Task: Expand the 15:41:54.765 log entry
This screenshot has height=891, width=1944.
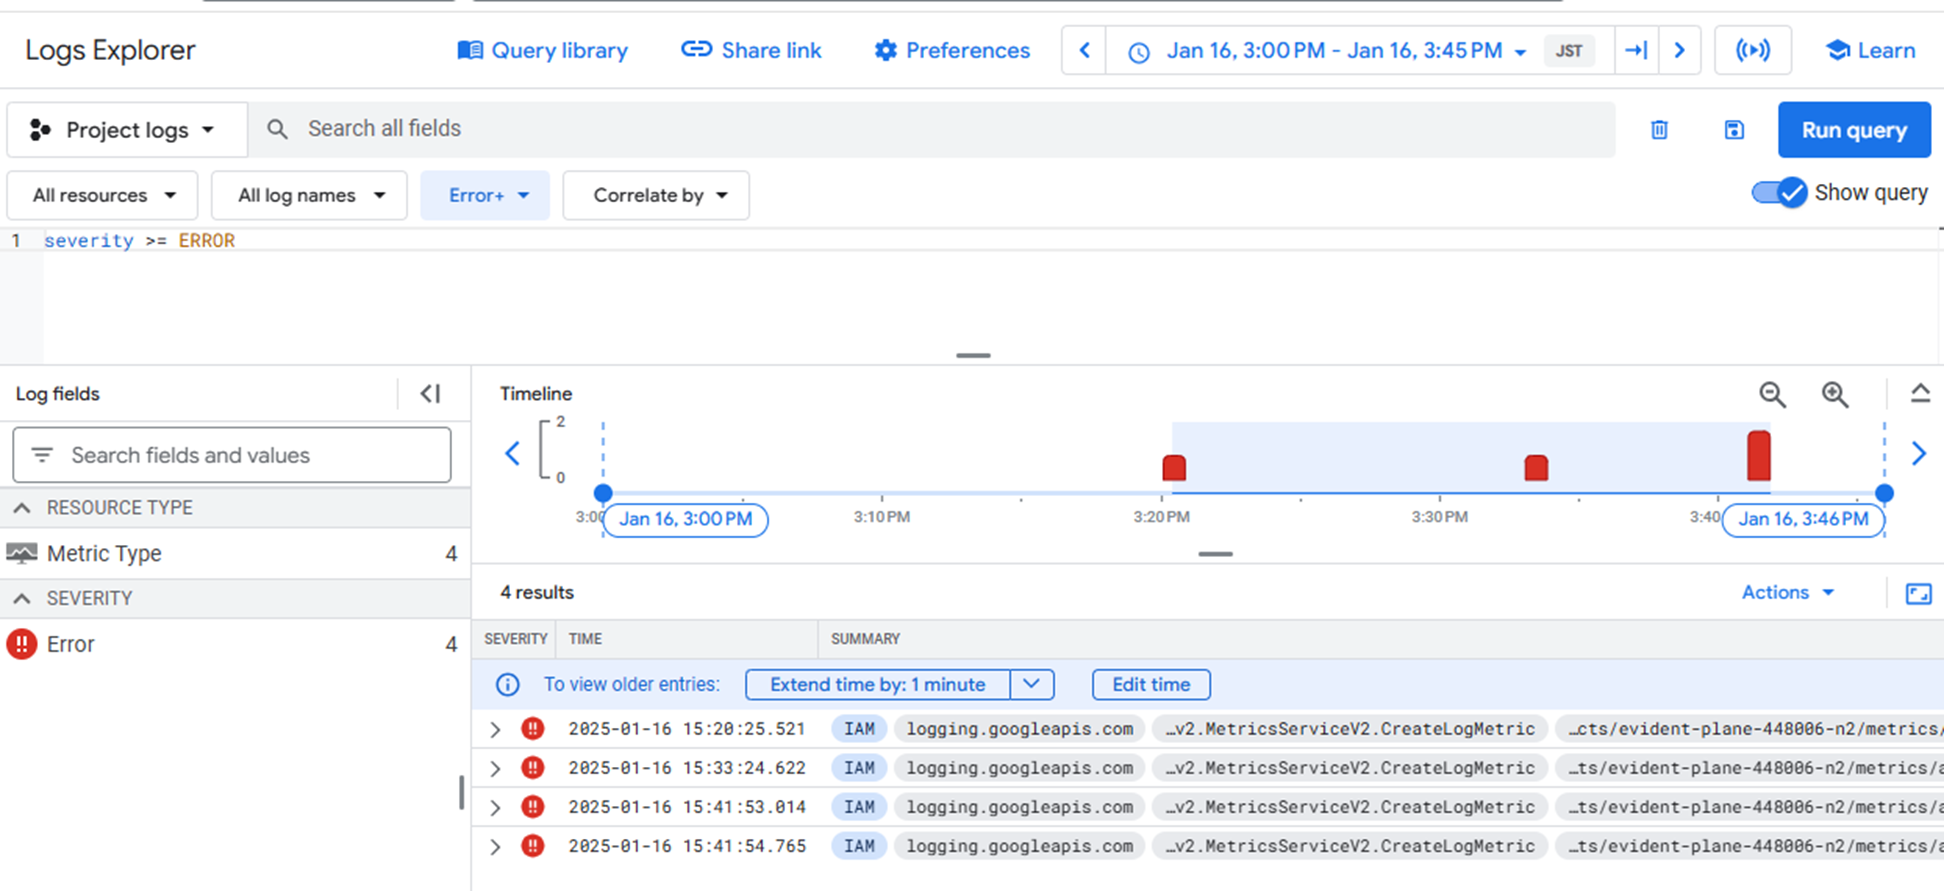Action: click(x=495, y=846)
